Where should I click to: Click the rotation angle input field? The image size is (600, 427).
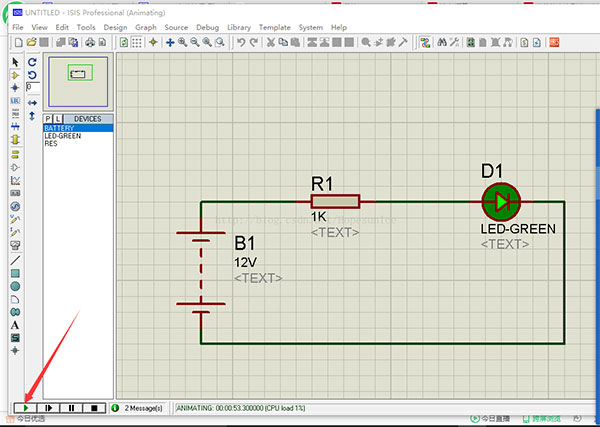[x=33, y=88]
